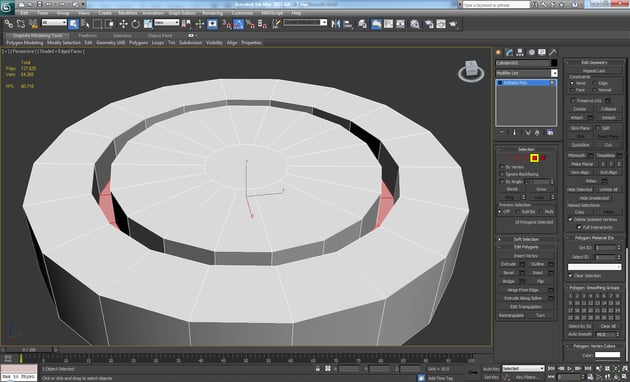
Task: Activate the Select and Rotate tool
Action: point(135,24)
